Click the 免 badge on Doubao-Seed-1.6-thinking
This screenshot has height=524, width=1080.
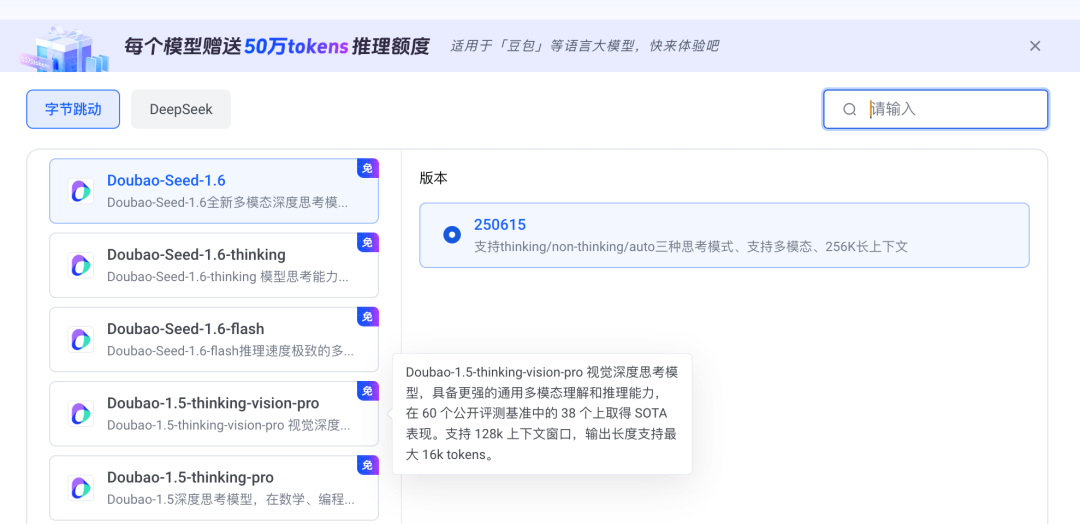[x=368, y=242]
